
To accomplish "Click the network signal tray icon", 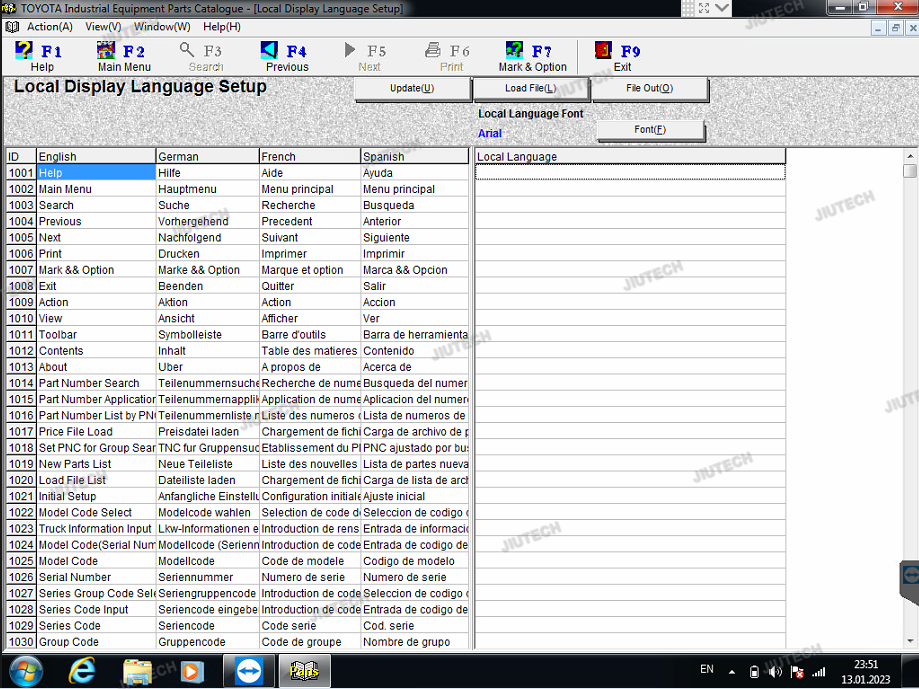I will point(818,671).
